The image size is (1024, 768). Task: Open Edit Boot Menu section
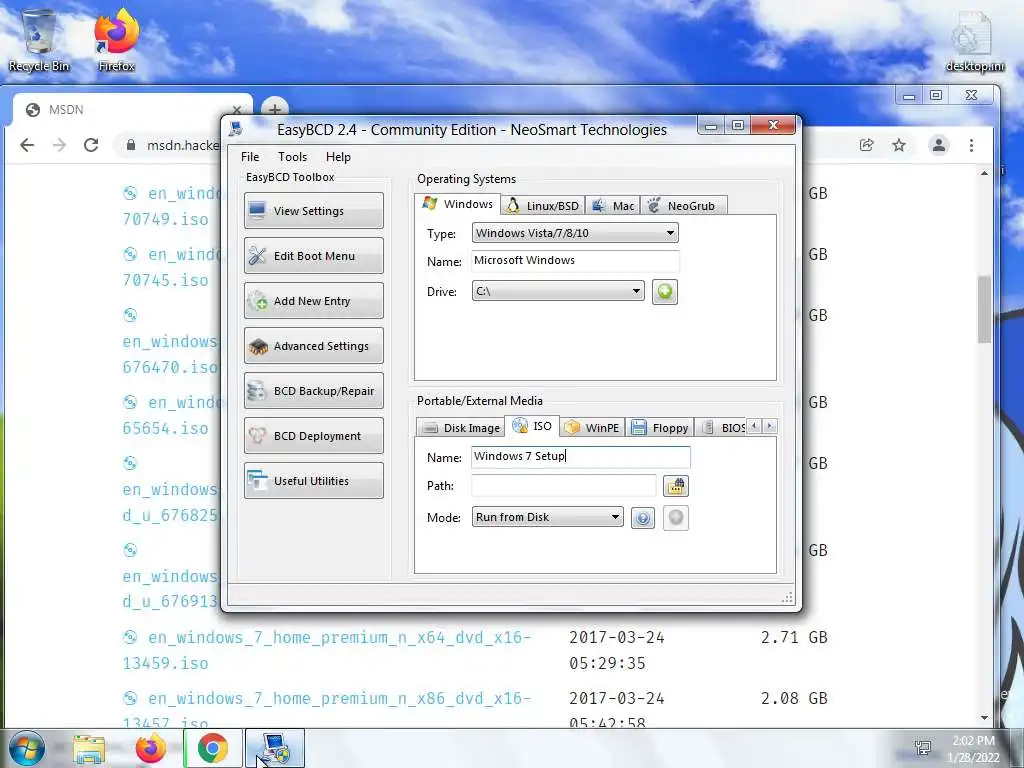click(313, 255)
